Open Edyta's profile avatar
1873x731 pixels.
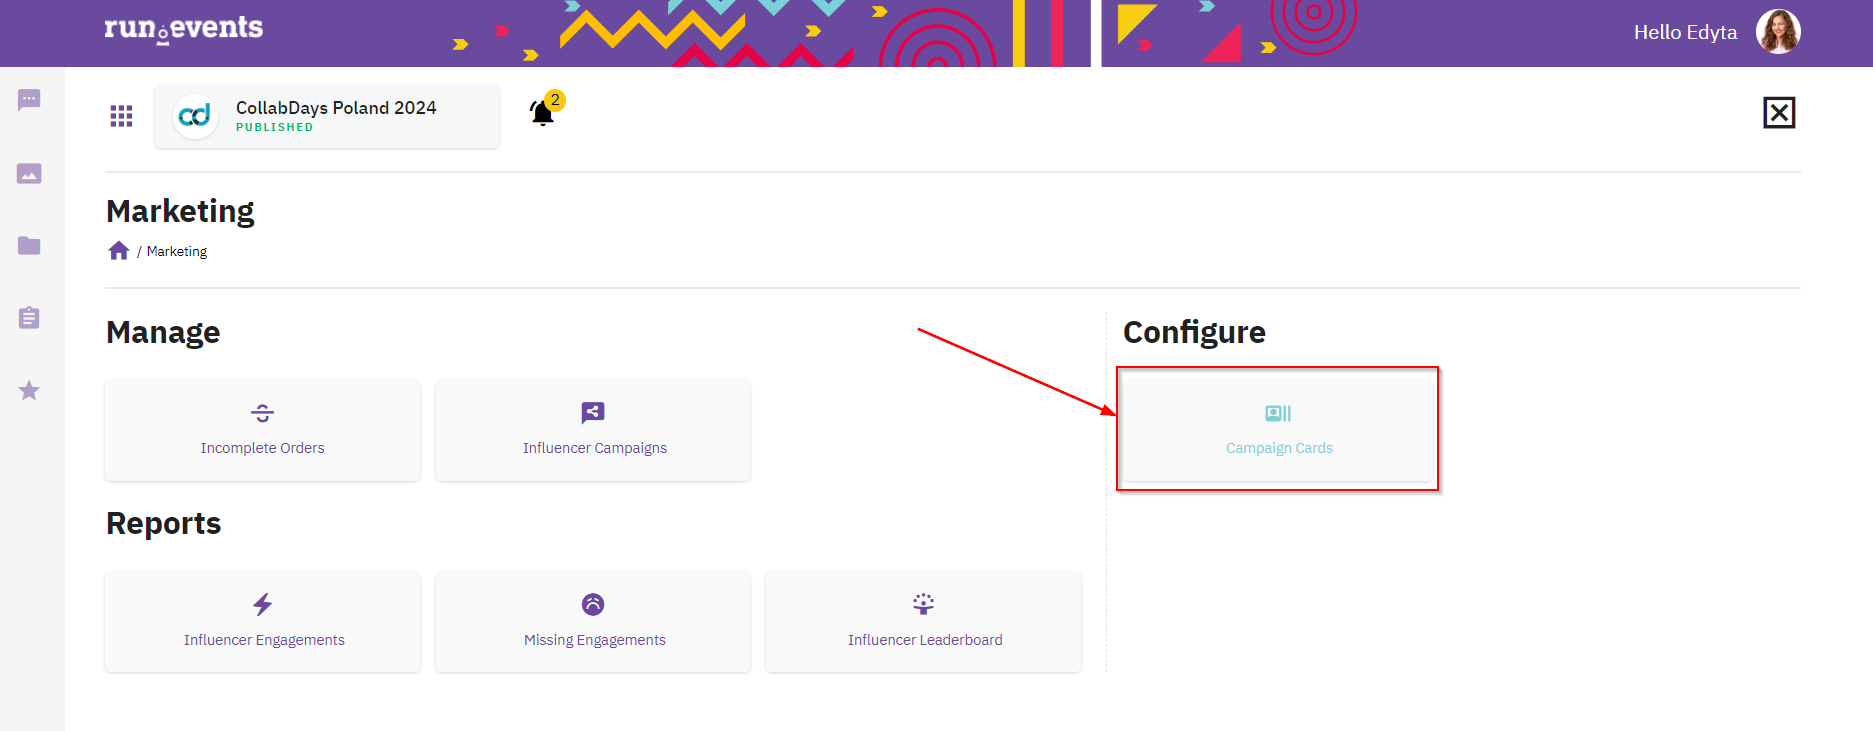tap(1778, 32)
